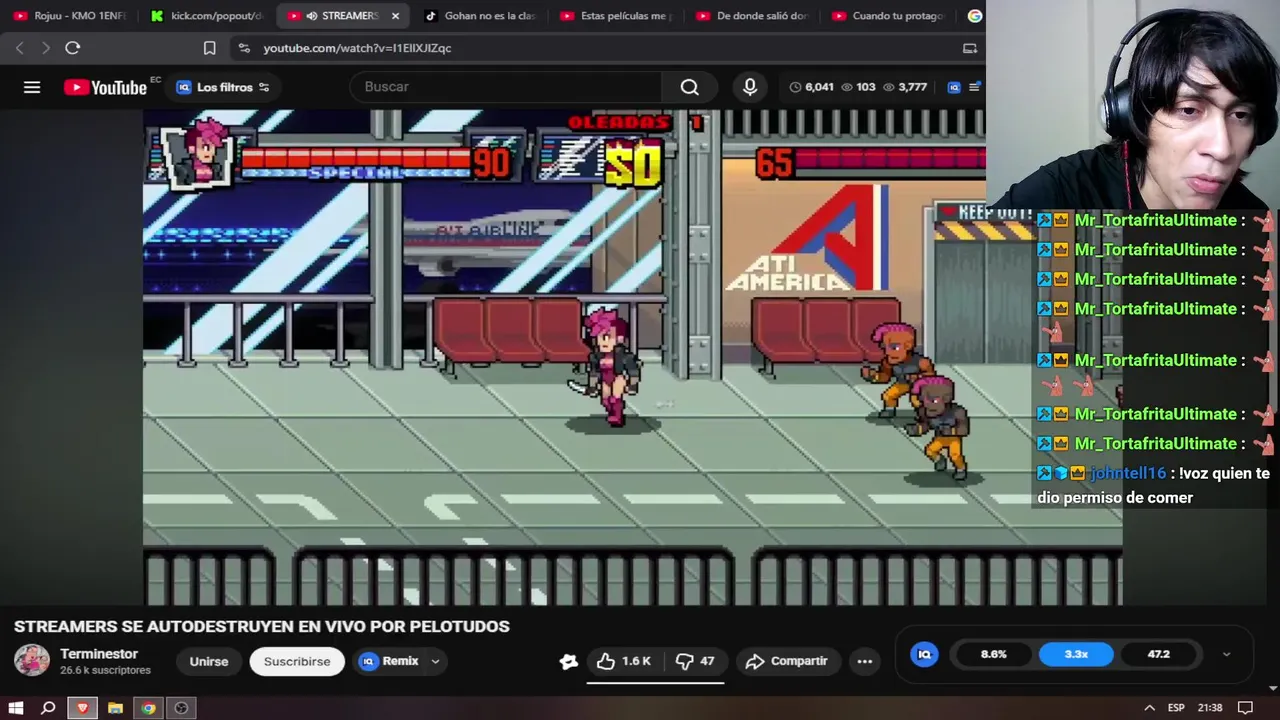The width and height of the screenshot is (1280, 720).
Task: Click the Buscar search field
Action: pyautogui.click(x=506, y=87)
